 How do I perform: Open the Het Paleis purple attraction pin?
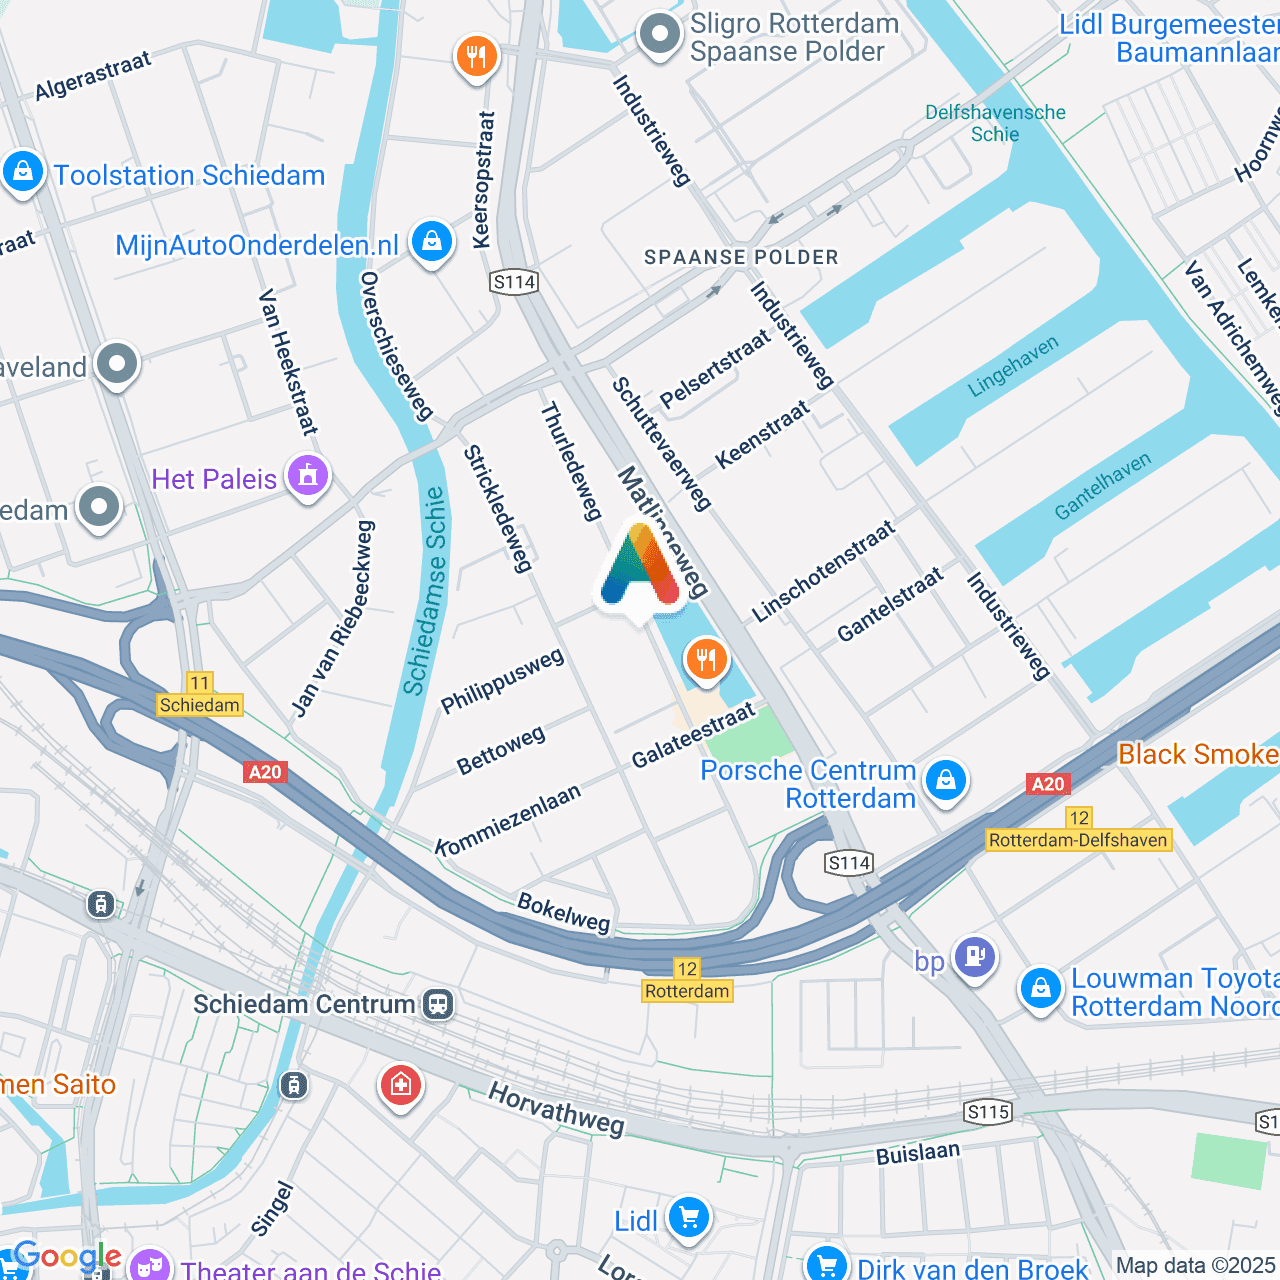click(308, 477)
